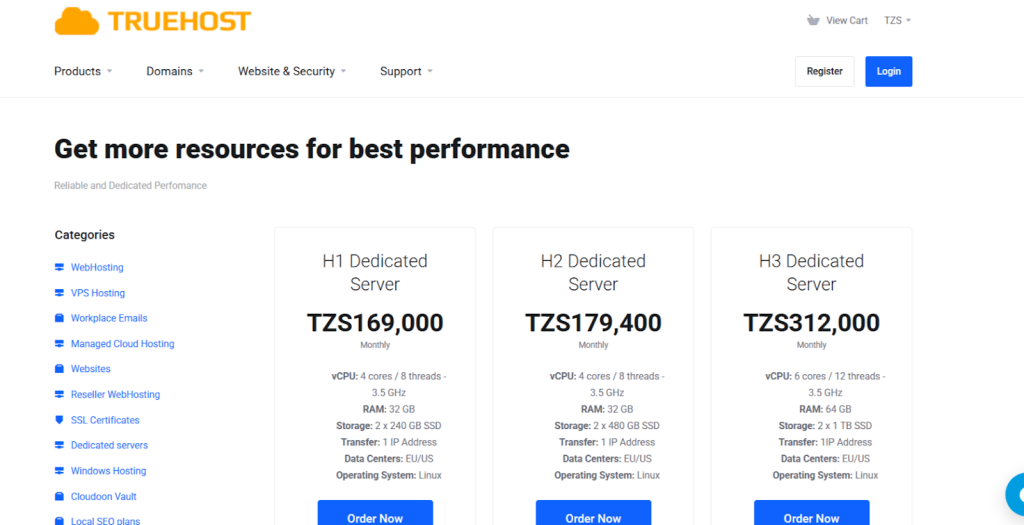The height and width of the screenshot is (525, 1024).
Task: Click the TZS179,400 price
Action: [x=593, y=323]
